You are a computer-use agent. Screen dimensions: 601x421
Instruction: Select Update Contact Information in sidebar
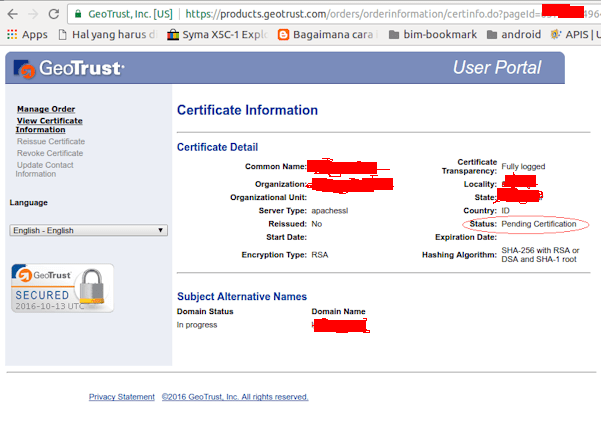pyautogui.click(x=44, y=169)
